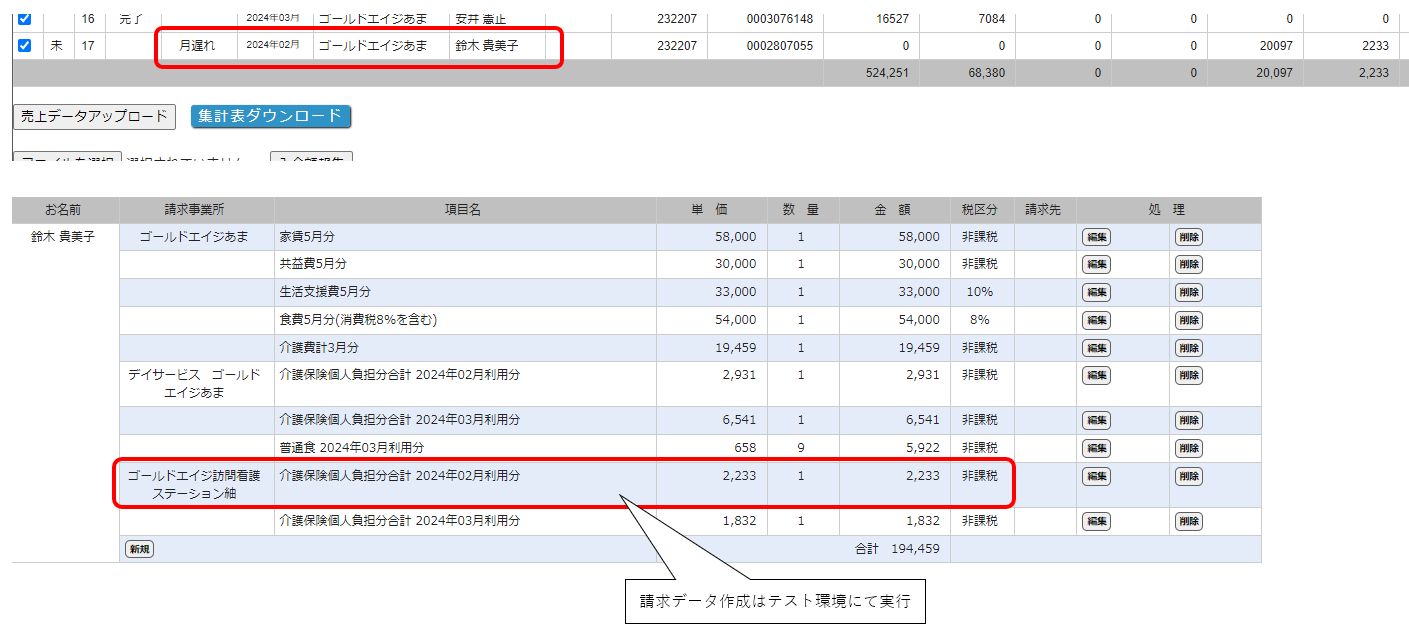
Task: Edit the 普通食 2024年03月利用分 row
Action: [x=1096, y=448]
